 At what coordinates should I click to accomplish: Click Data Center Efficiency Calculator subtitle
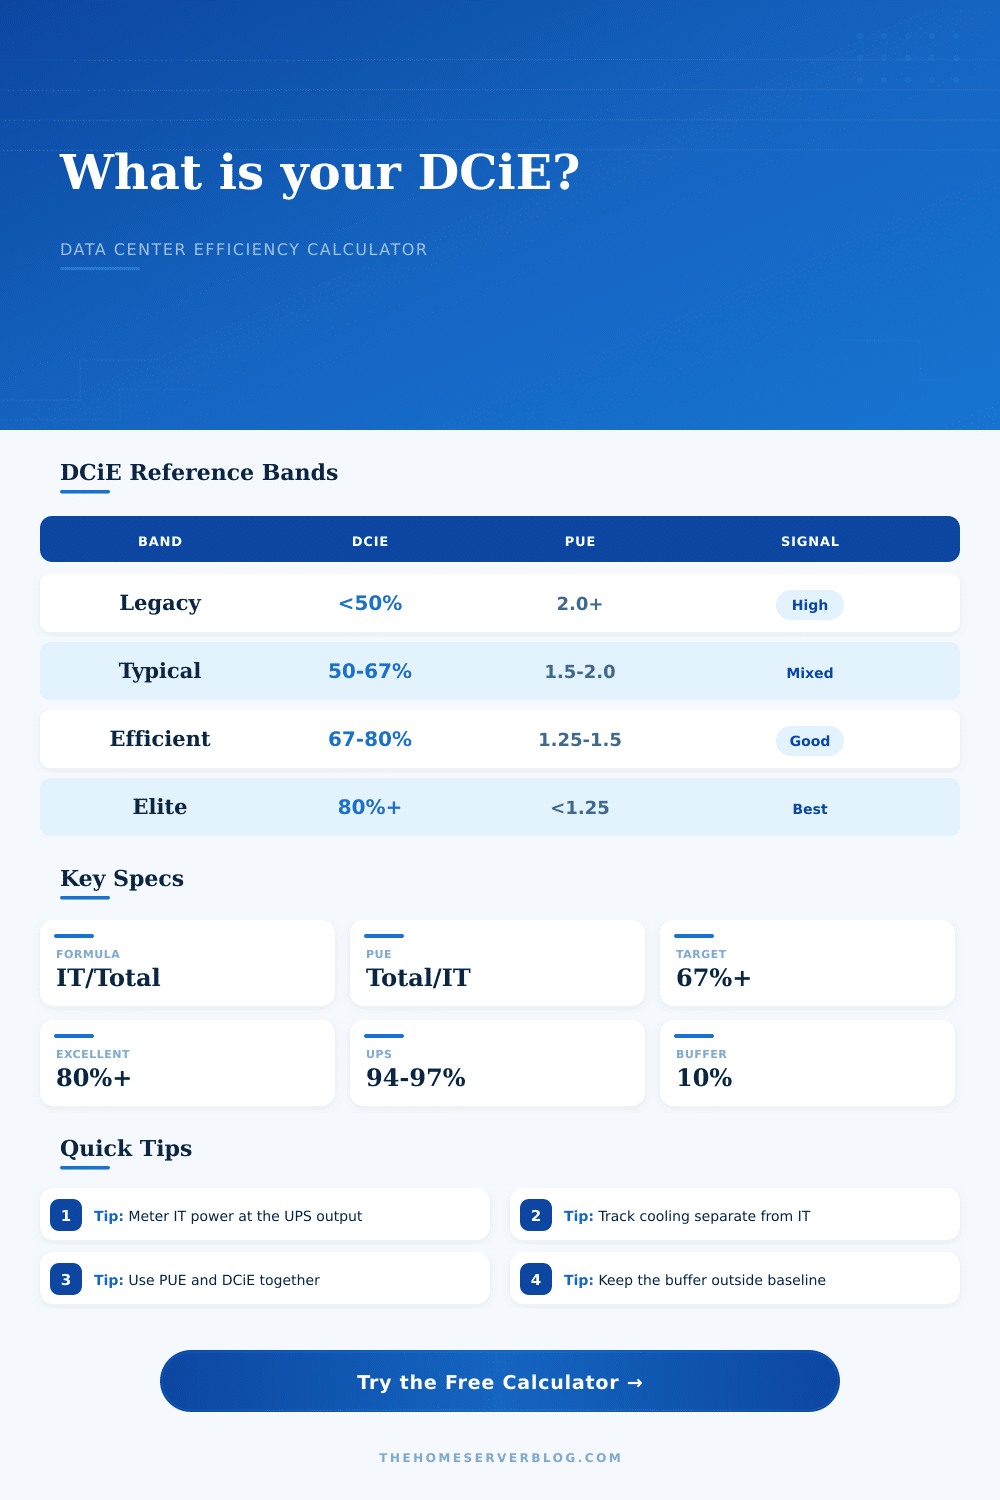(x=244, y=249)
